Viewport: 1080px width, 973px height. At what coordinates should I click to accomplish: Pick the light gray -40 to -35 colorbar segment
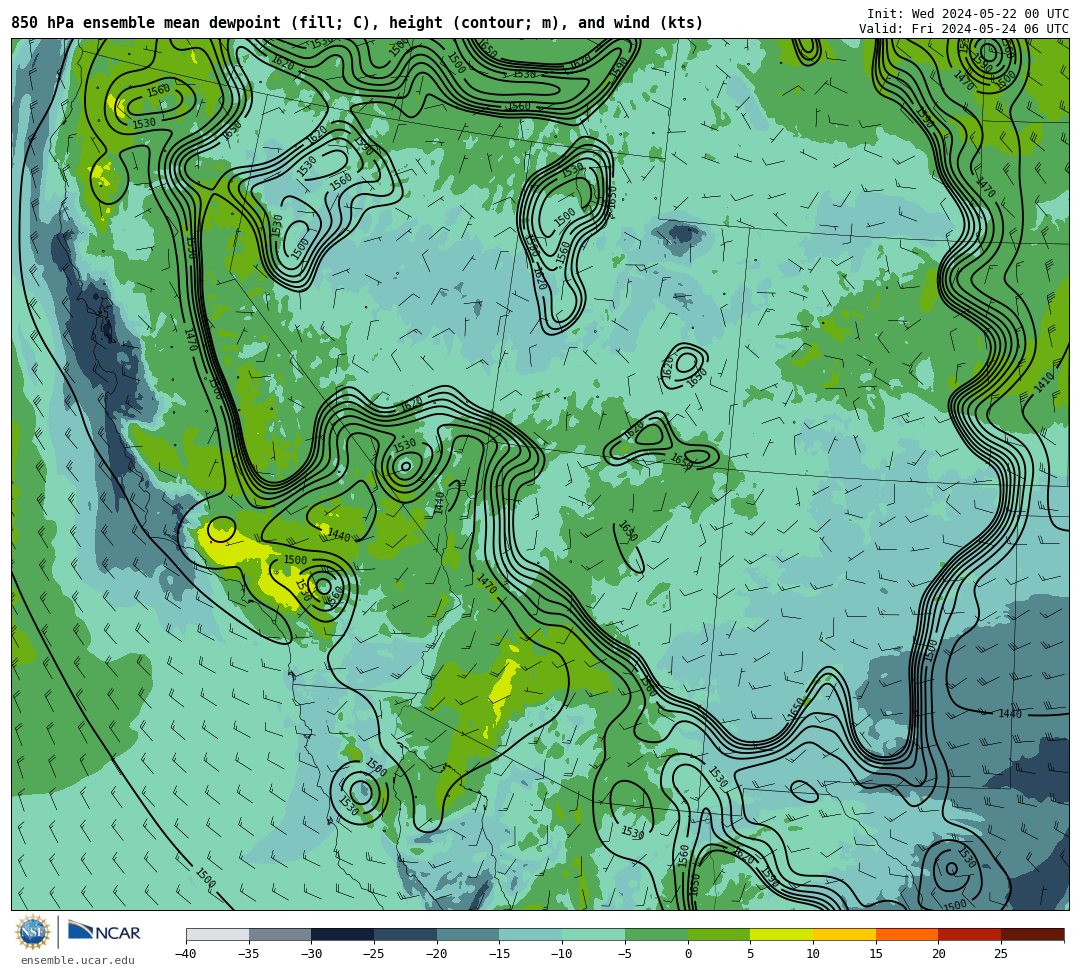tap(218, 934)
